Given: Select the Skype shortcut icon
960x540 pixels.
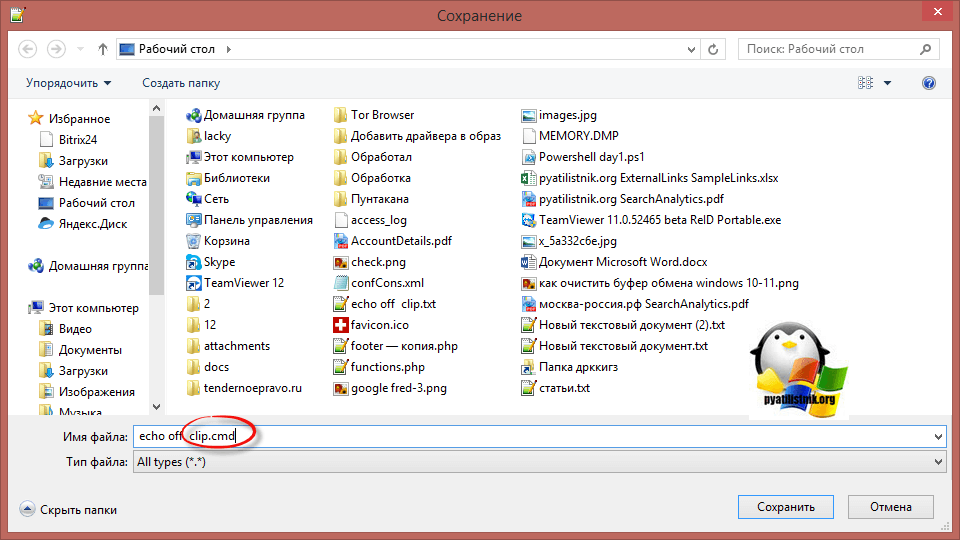Looking at the screenshot, I should (x=194, y=262).
